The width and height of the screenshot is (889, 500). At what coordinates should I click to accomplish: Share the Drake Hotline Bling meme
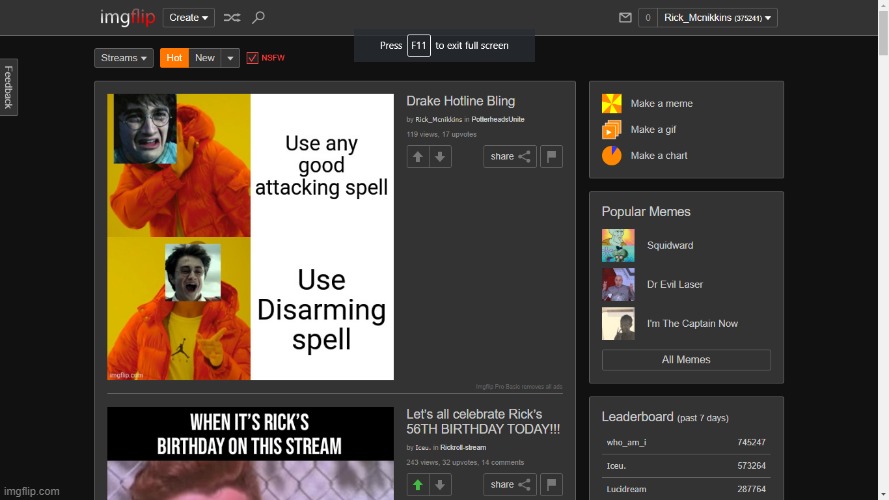pyautogui.click(x=510, y=156)
